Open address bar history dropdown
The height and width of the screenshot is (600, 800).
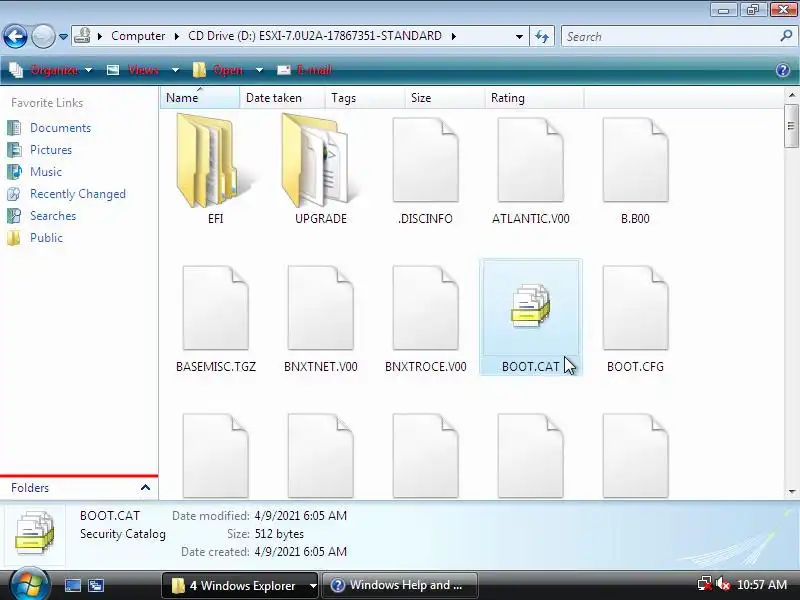(x=519, y=36)
